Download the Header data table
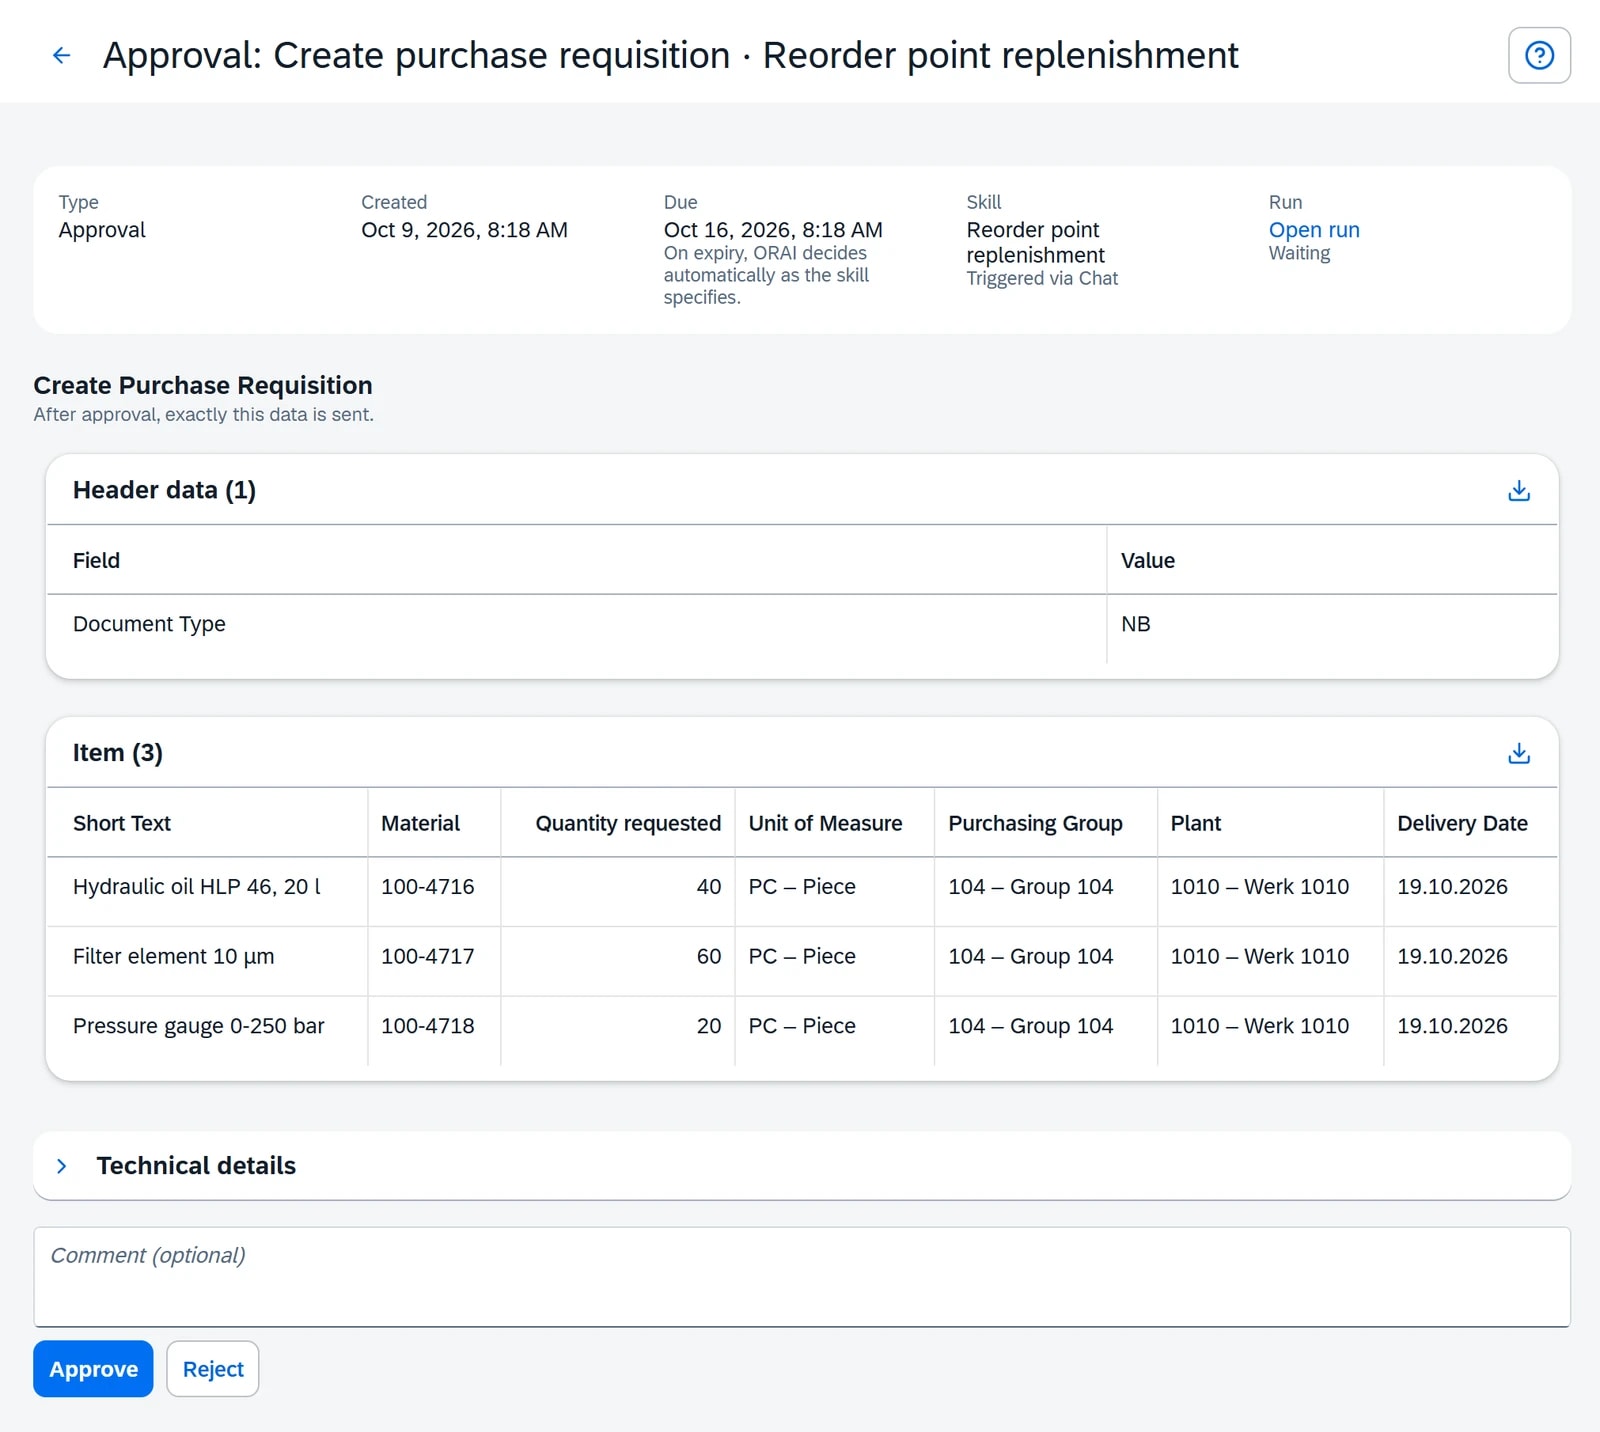This screenshot has width=1600, height=1432. tap(1518, 490)
